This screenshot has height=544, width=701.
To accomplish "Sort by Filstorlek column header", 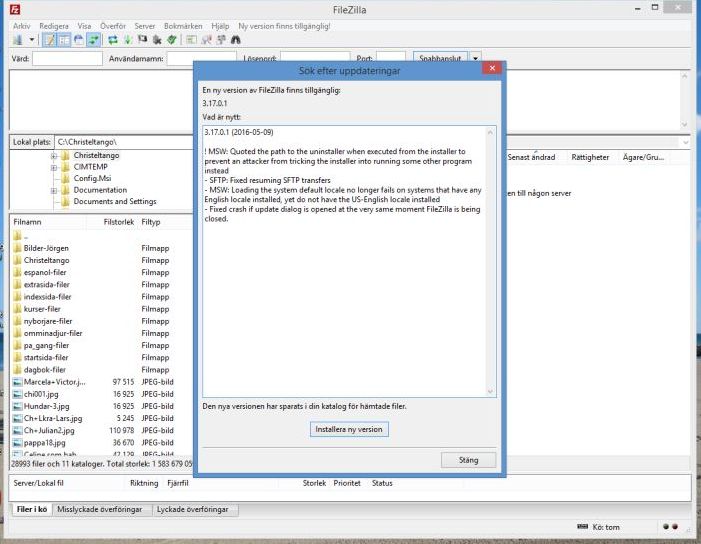I will tap(119, 222).
